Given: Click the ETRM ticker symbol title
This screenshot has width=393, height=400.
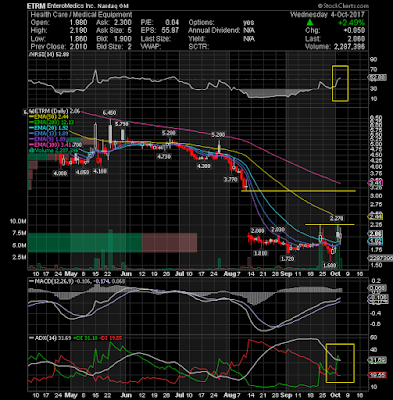Looking at the screenshot, I should click(x=36, y=6).
